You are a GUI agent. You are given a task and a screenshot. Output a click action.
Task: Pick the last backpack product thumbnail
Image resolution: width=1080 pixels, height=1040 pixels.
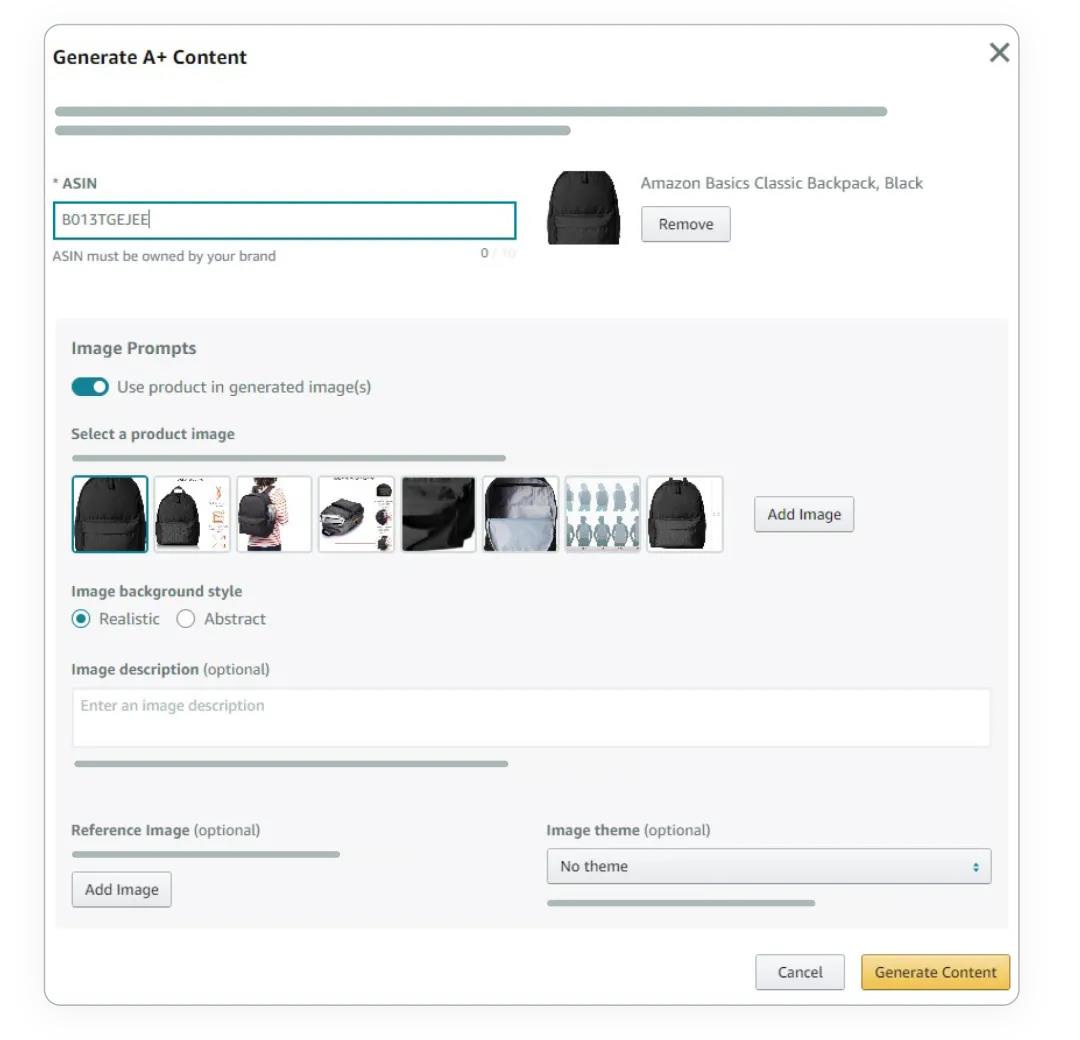tap(684, 514)
